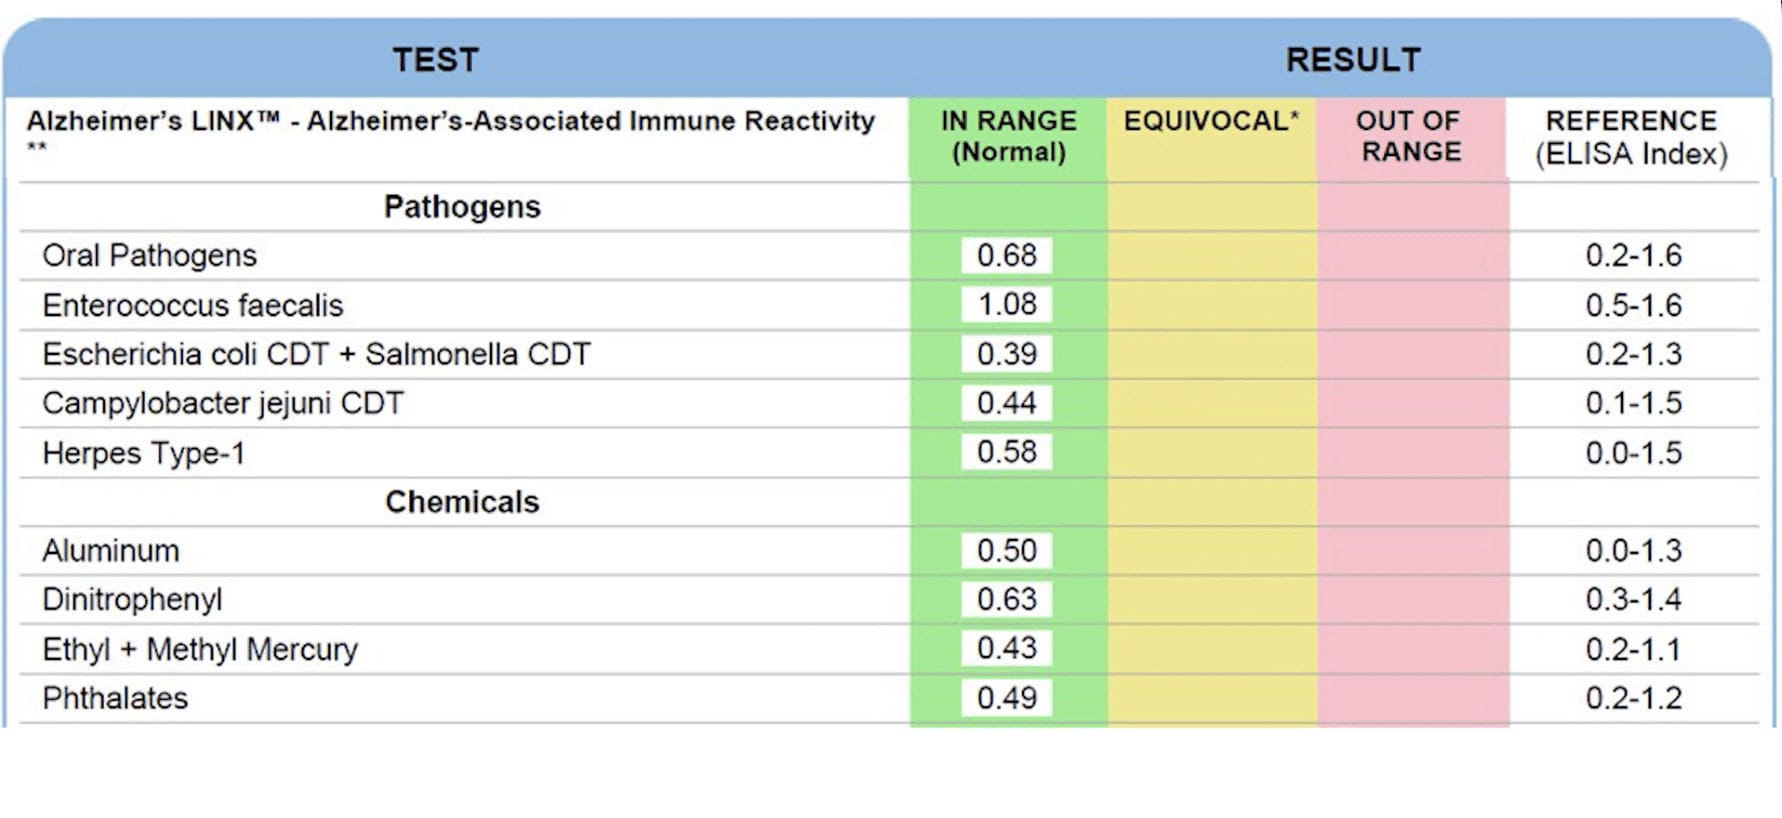Select the Herpes Type-1 row label

tap(144, 453)
